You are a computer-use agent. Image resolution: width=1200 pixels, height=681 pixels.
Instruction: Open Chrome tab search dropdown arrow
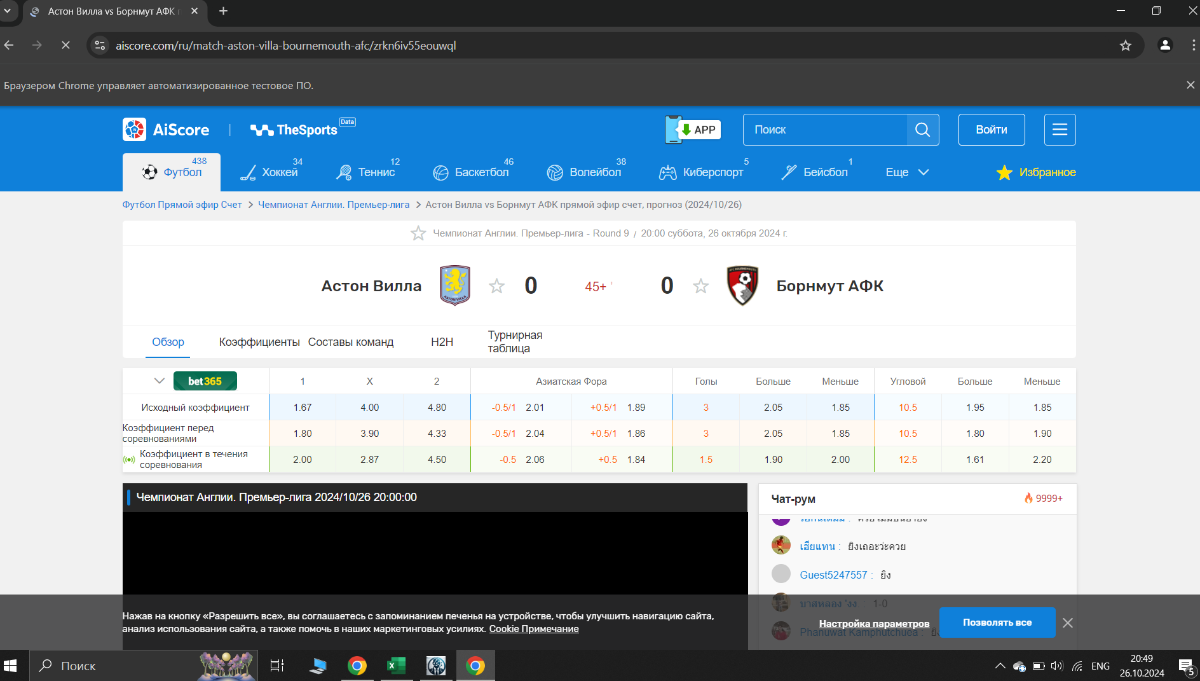(x=9, y=11)
